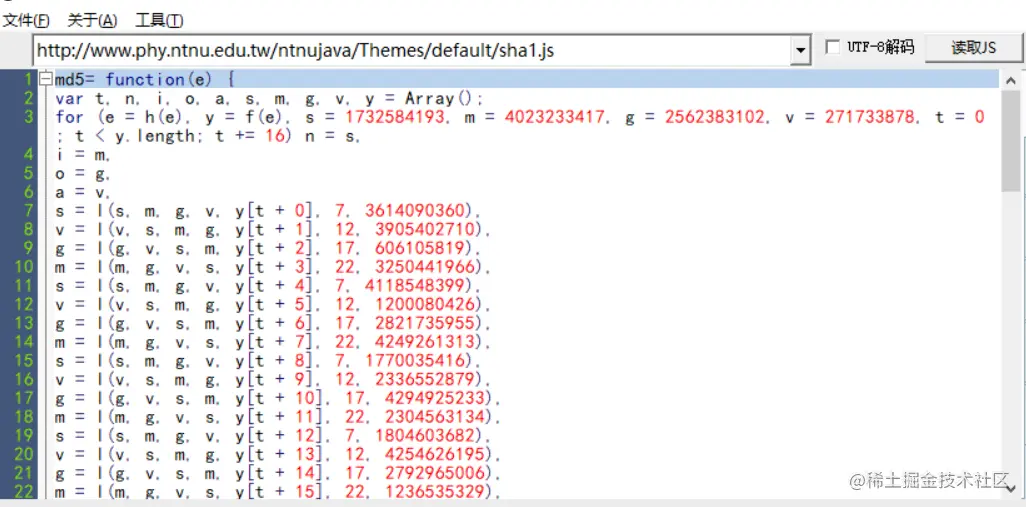
Task: Click the 'var t, n, i, o' declaration line
Action: (270, 99)
